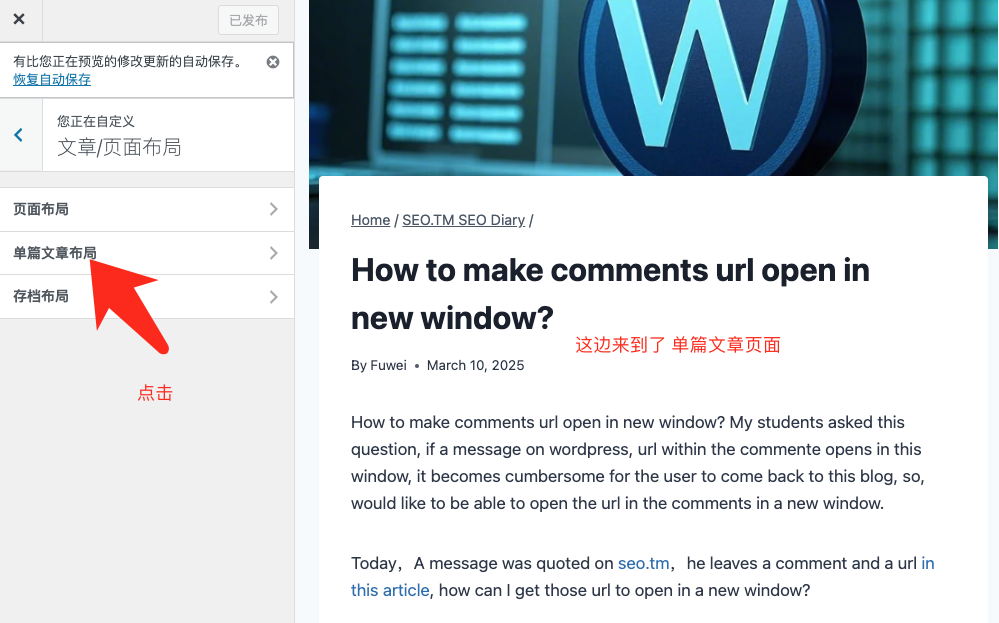
Task: Click the 已发布 publish button
Action: coord(248,20)
